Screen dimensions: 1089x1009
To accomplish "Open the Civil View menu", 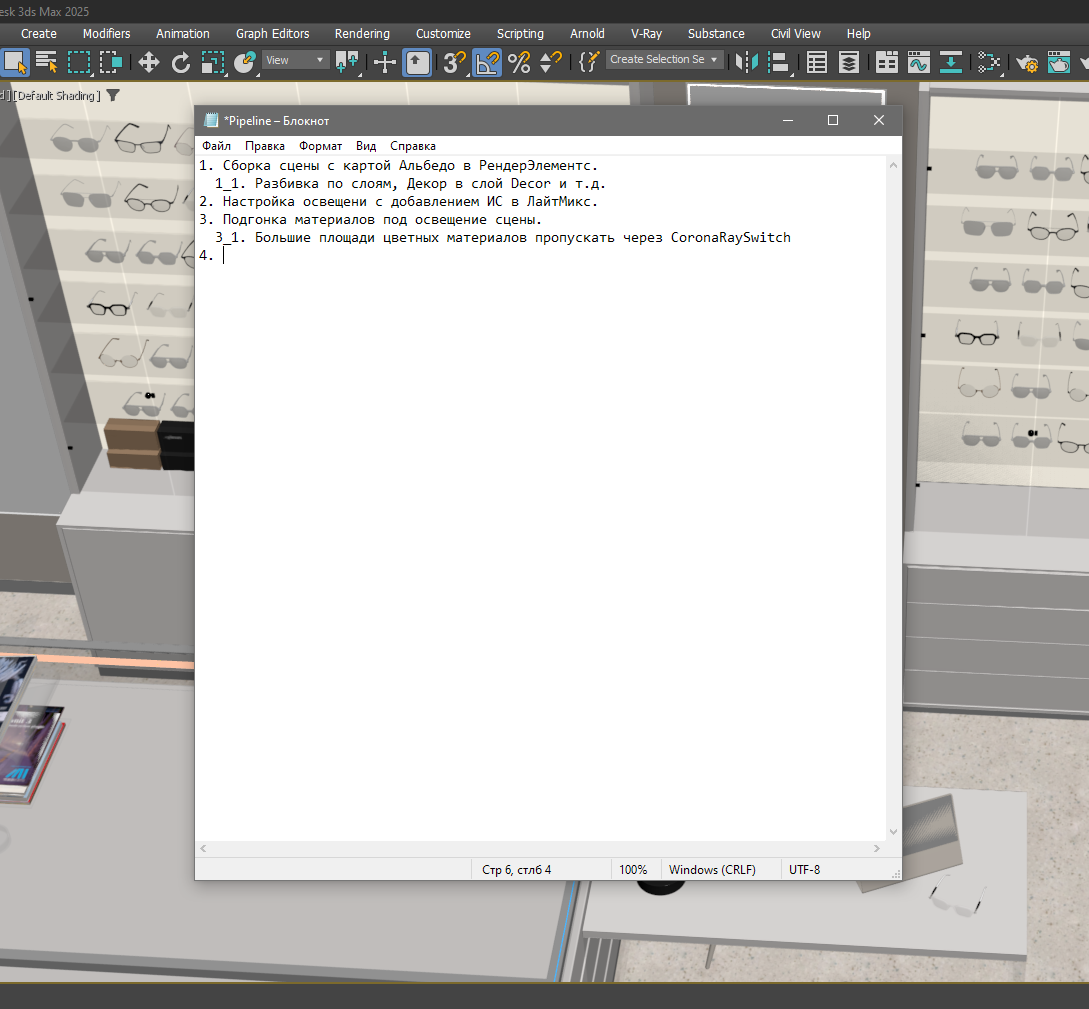I will tap(795, 33).
